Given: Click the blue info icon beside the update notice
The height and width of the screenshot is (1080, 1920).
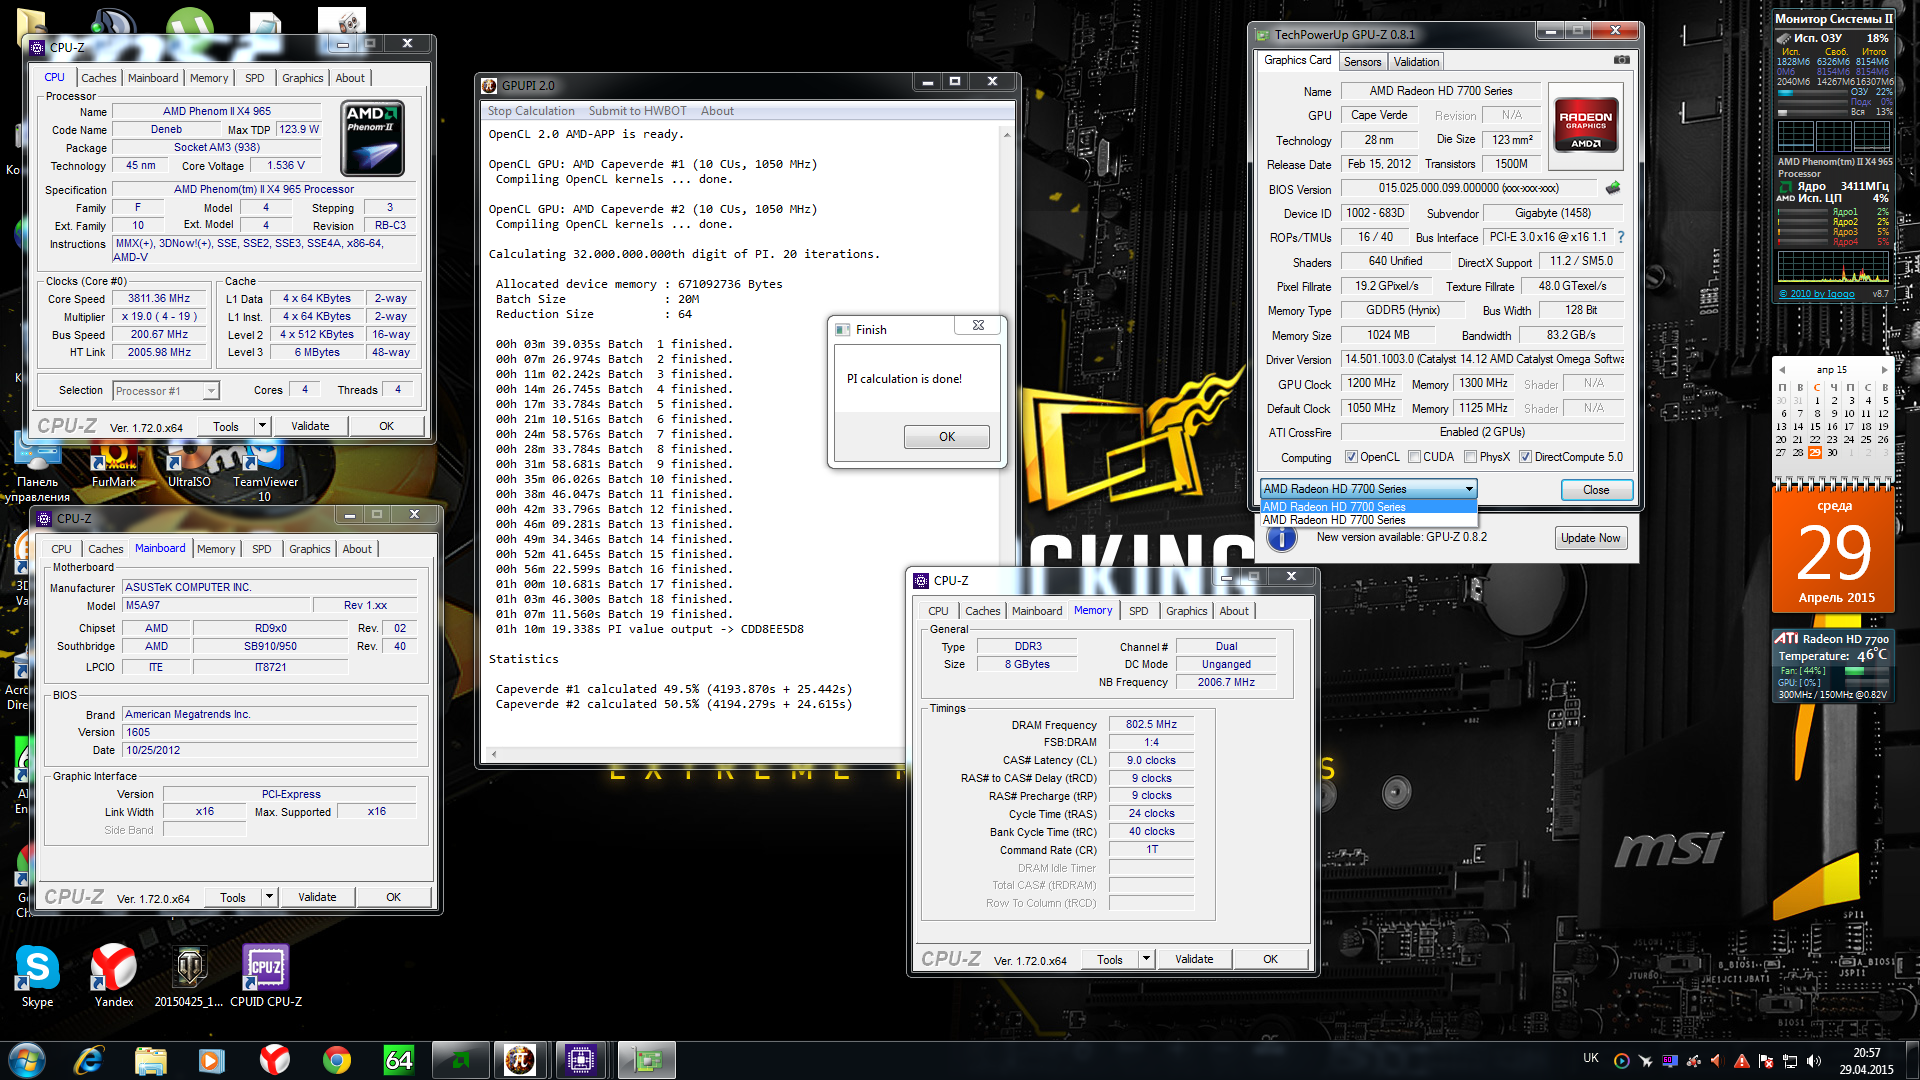Looking at the screenshot, I should pyautogui.click(x=1282, y=538).
